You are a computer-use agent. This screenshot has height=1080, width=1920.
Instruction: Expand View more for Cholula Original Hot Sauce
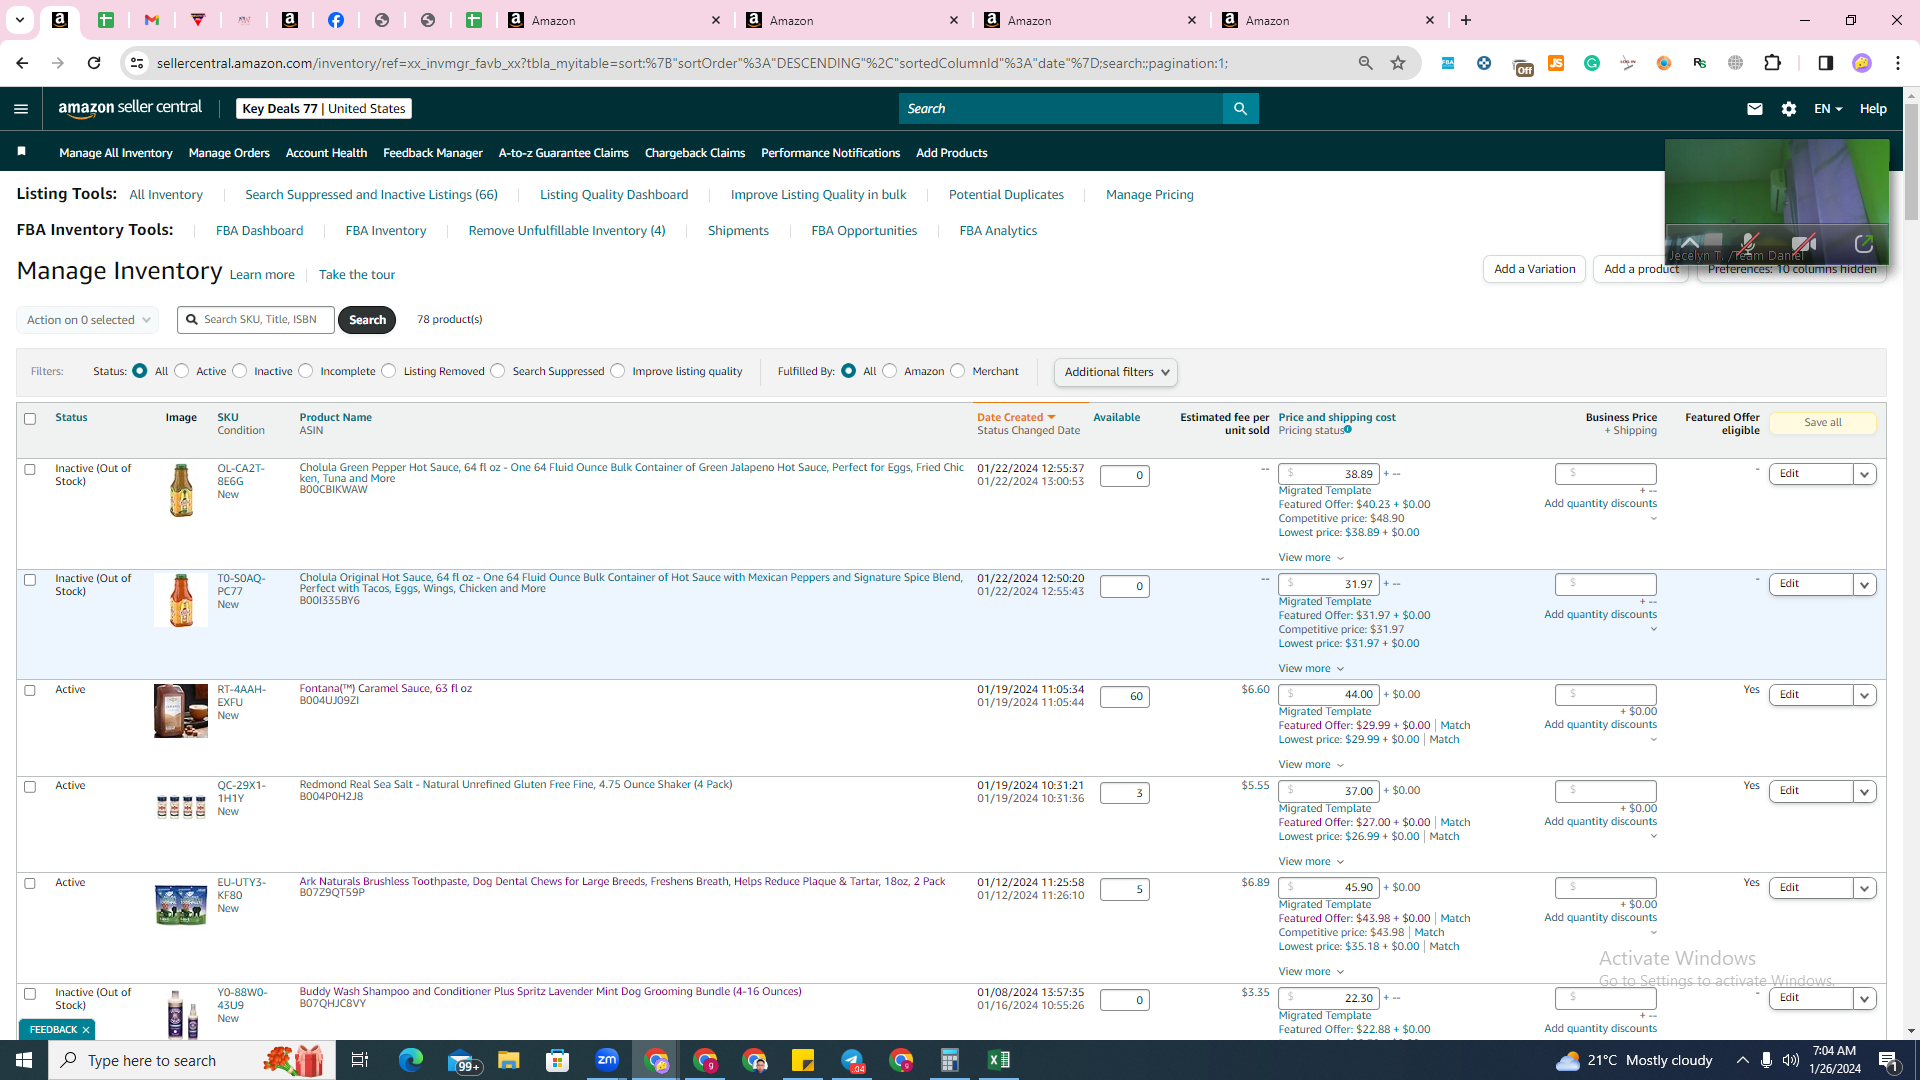pyautogui.click(x=1311, y=668)
